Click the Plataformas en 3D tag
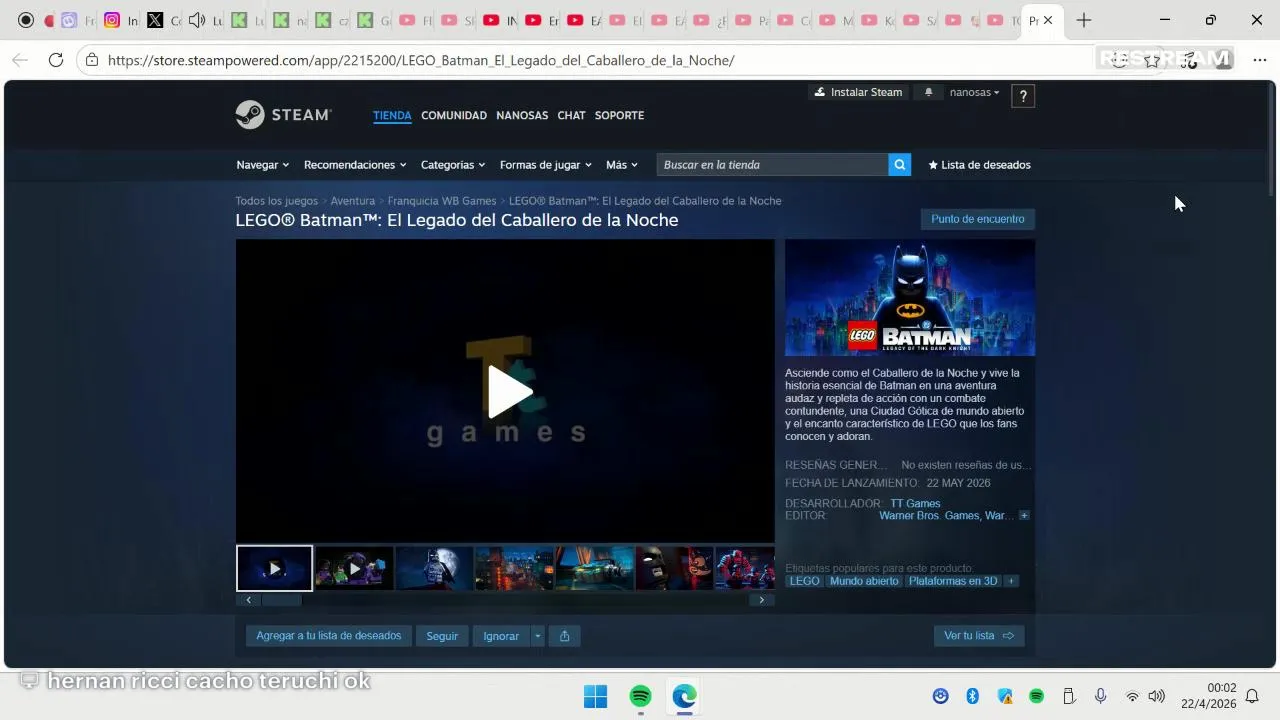 tap(953, 581)
